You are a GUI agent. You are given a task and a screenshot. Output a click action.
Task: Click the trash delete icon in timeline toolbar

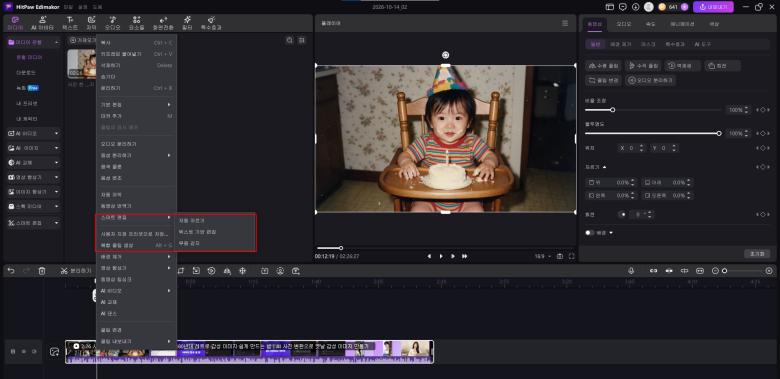(x=42, y=271)
